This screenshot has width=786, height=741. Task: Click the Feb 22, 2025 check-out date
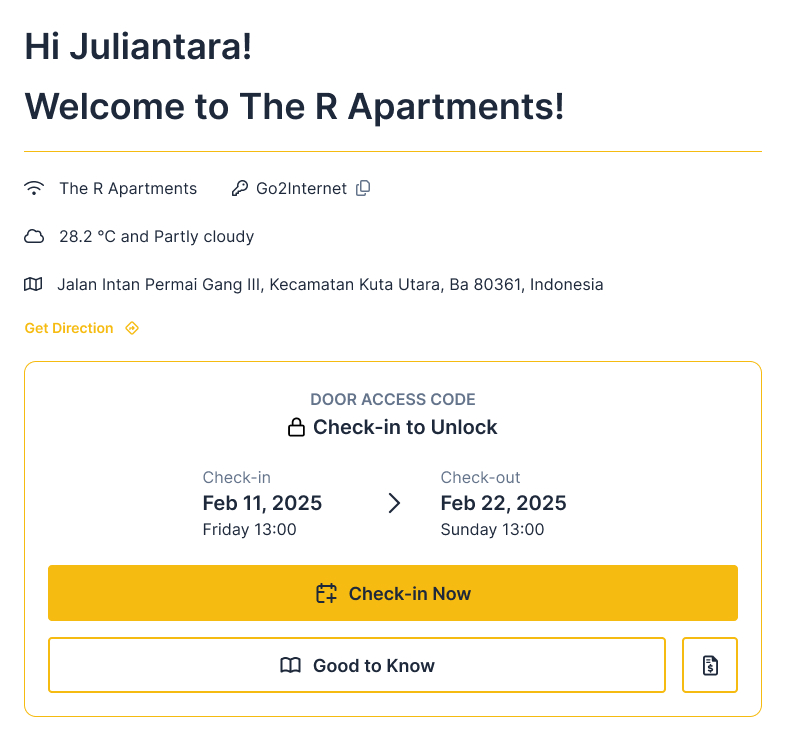tap(503, 503)
